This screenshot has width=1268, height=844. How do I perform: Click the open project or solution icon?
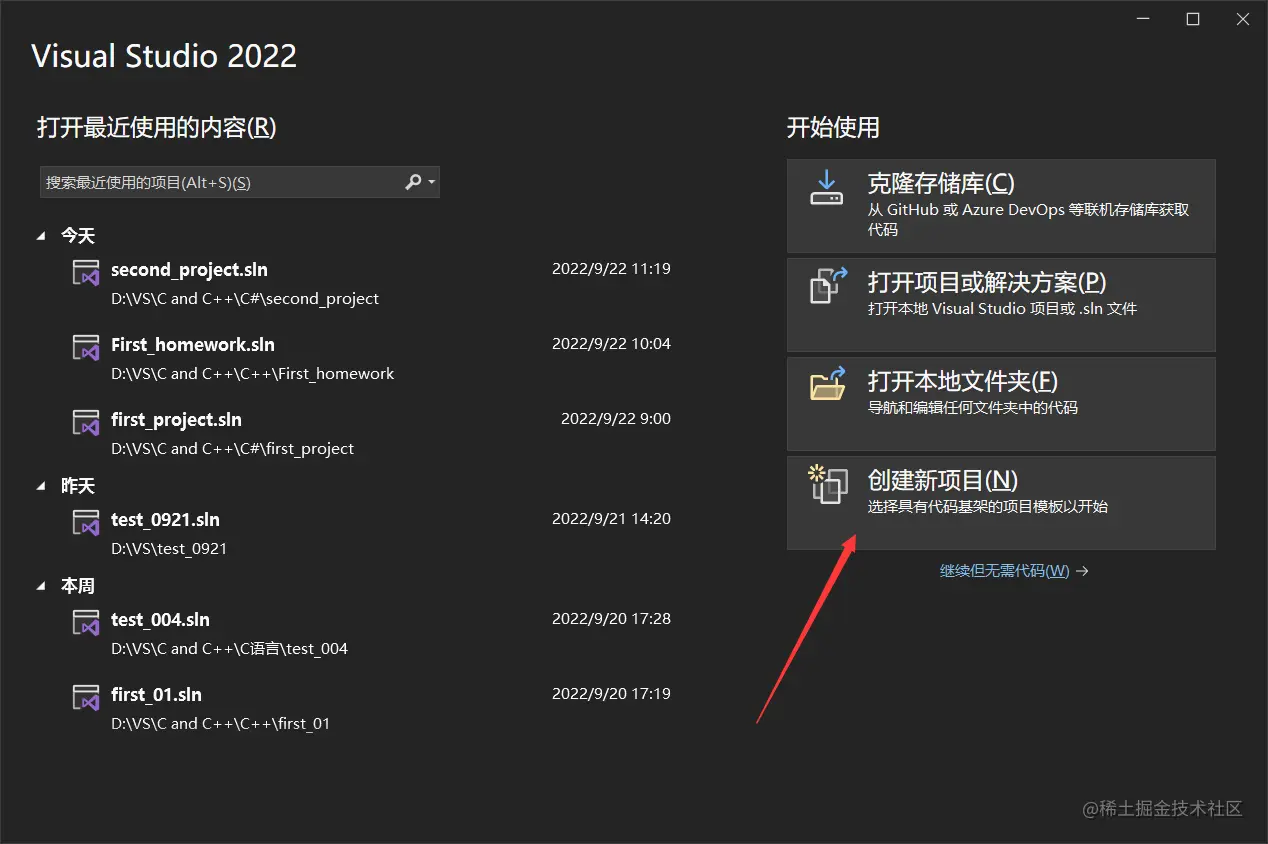point(827,285)
